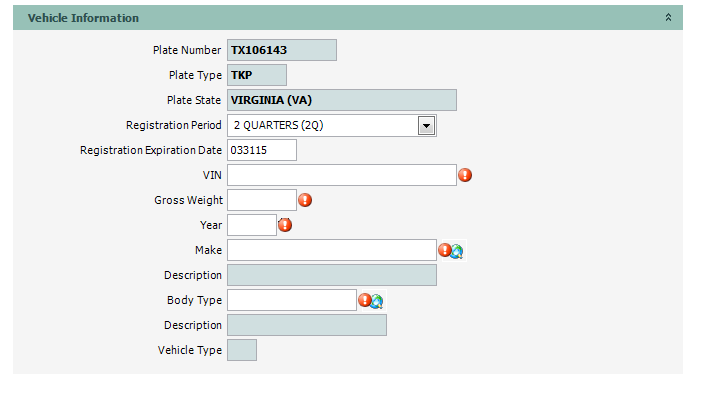The height and width of the screenshot is (395, 717).
Task: Open the Make lookup search icon
Action: (457, 251)
